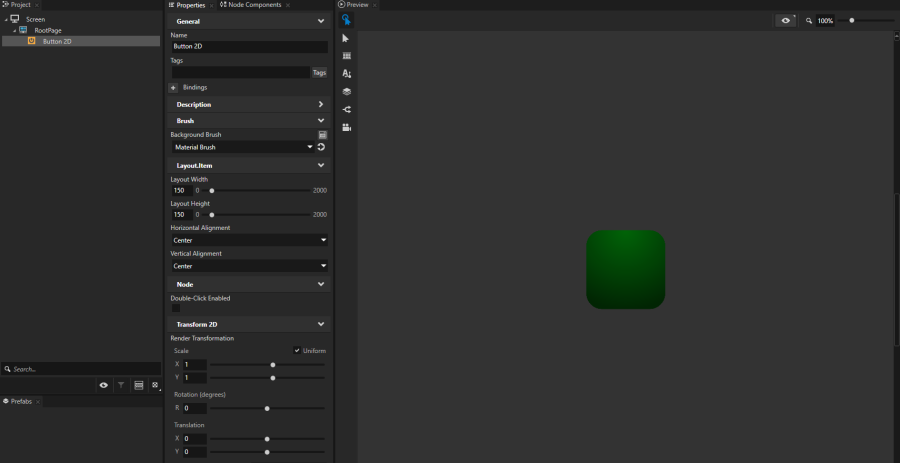Click the plus icon next to Bindings

pyautogui.click(x=173, y=88)
